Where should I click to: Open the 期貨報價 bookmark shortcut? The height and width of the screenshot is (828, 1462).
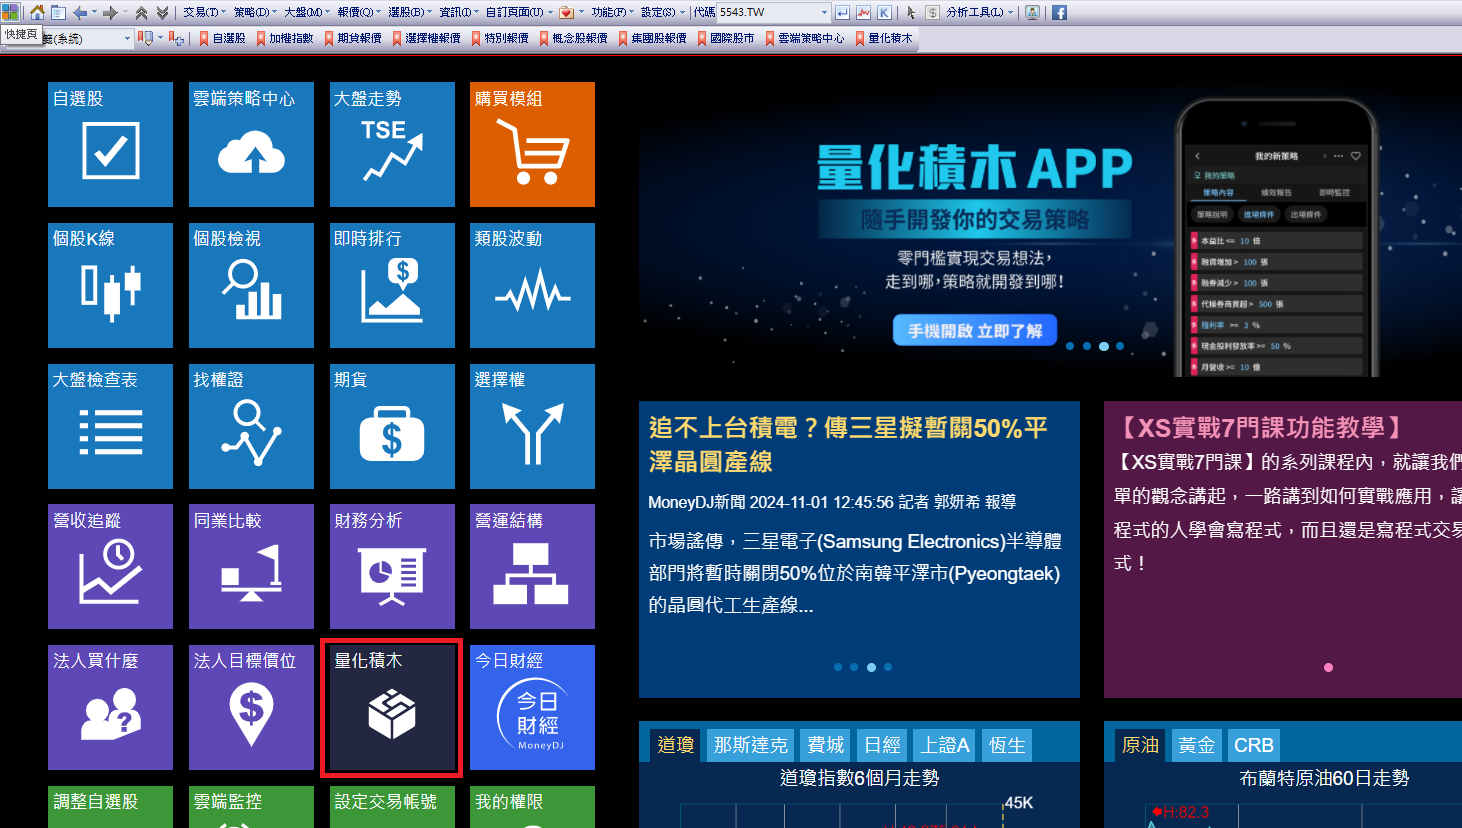(353, 38)
